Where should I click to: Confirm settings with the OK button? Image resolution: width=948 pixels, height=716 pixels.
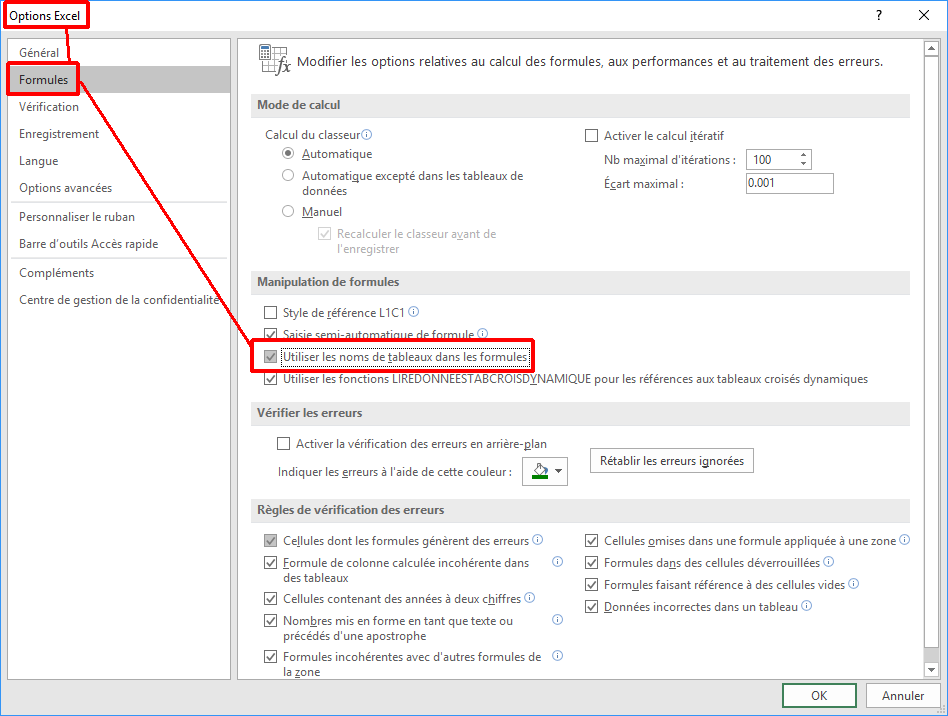(819, 695)
